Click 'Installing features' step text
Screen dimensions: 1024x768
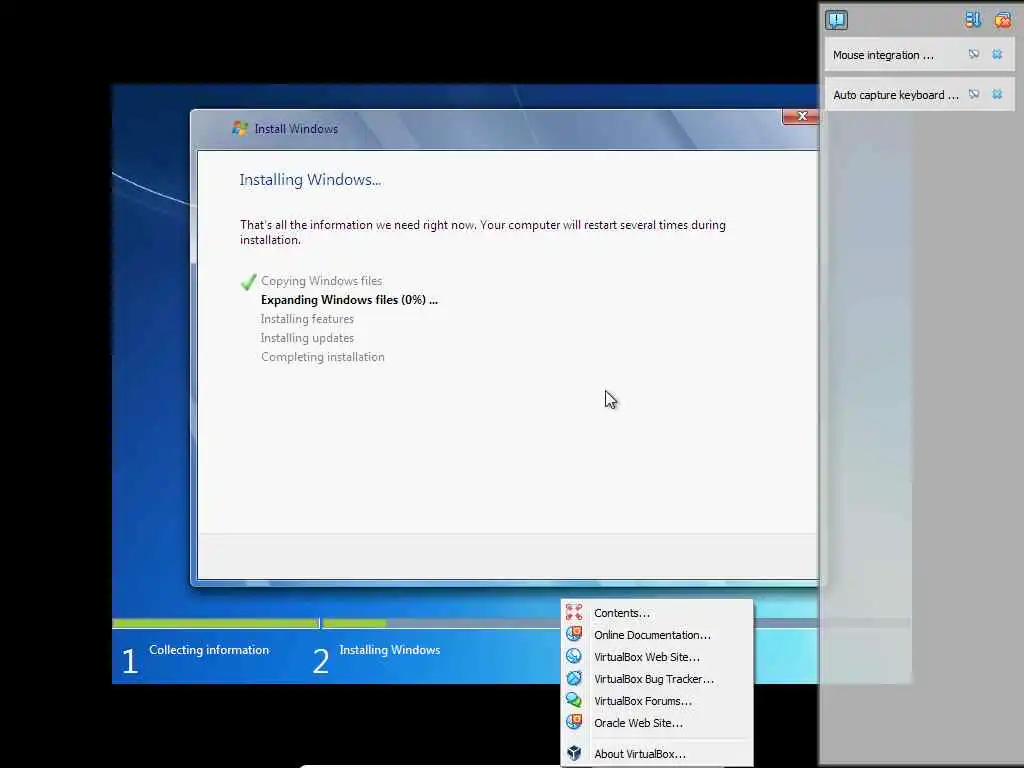pyautogui.click(x=307, y=319)
